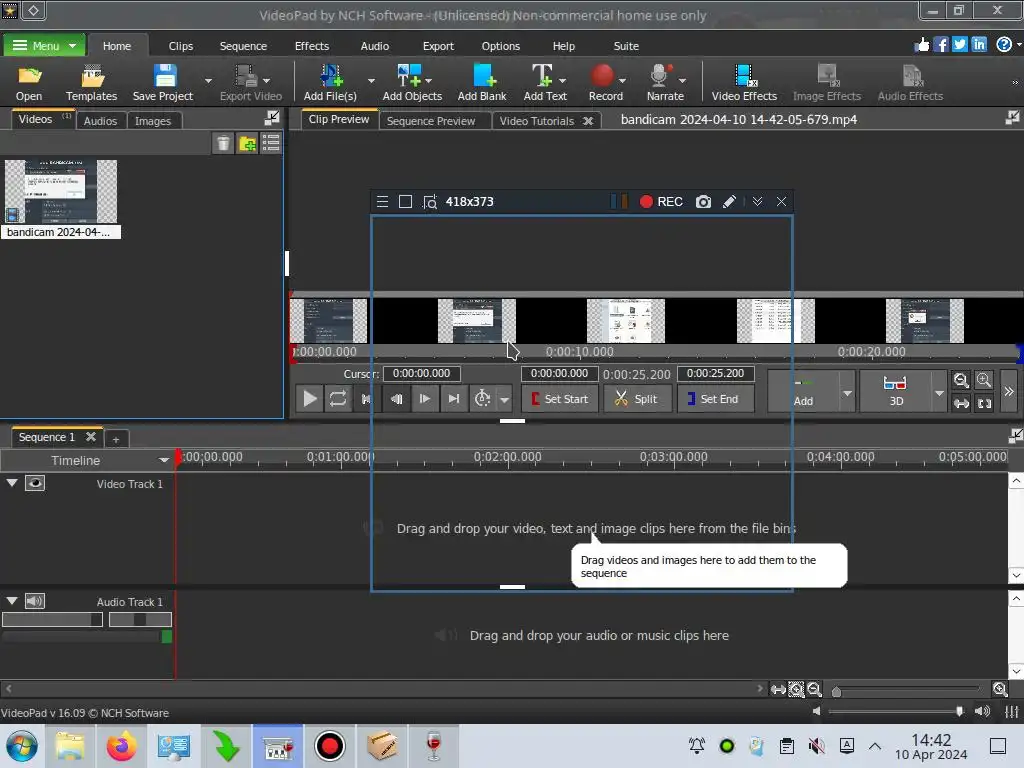Viewport: 1024px width, 768px height.
Task: Click Set Start button
Action: [x=560, y=398]
